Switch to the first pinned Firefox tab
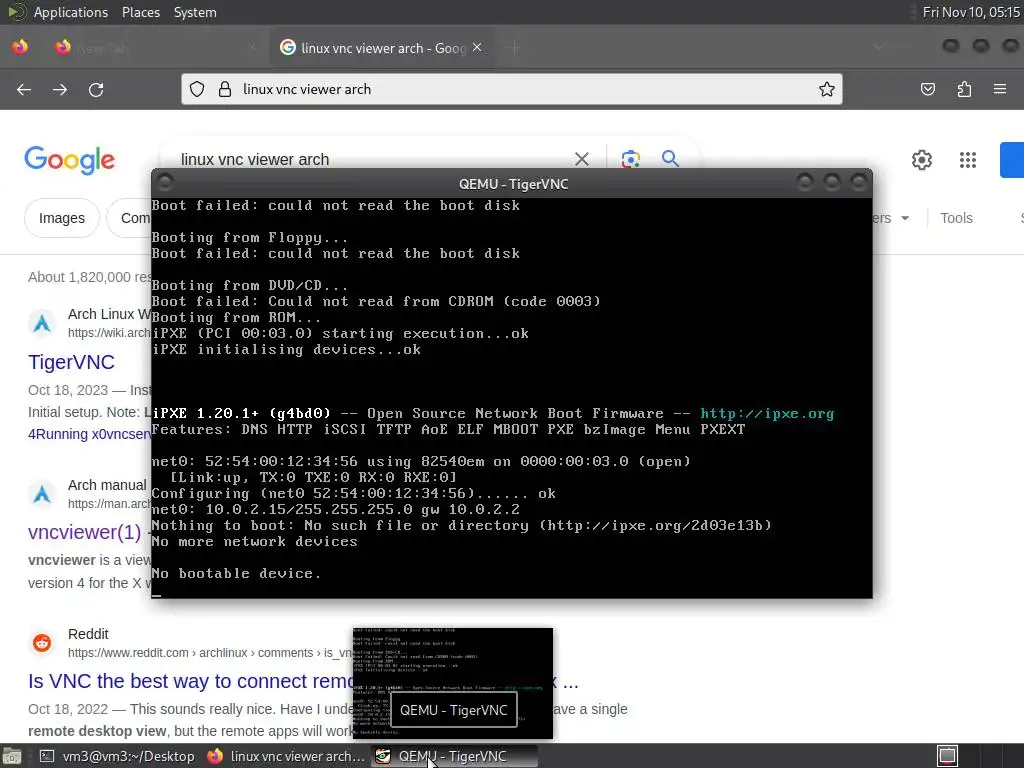The image size is (1024, 768). coord(20,48)
